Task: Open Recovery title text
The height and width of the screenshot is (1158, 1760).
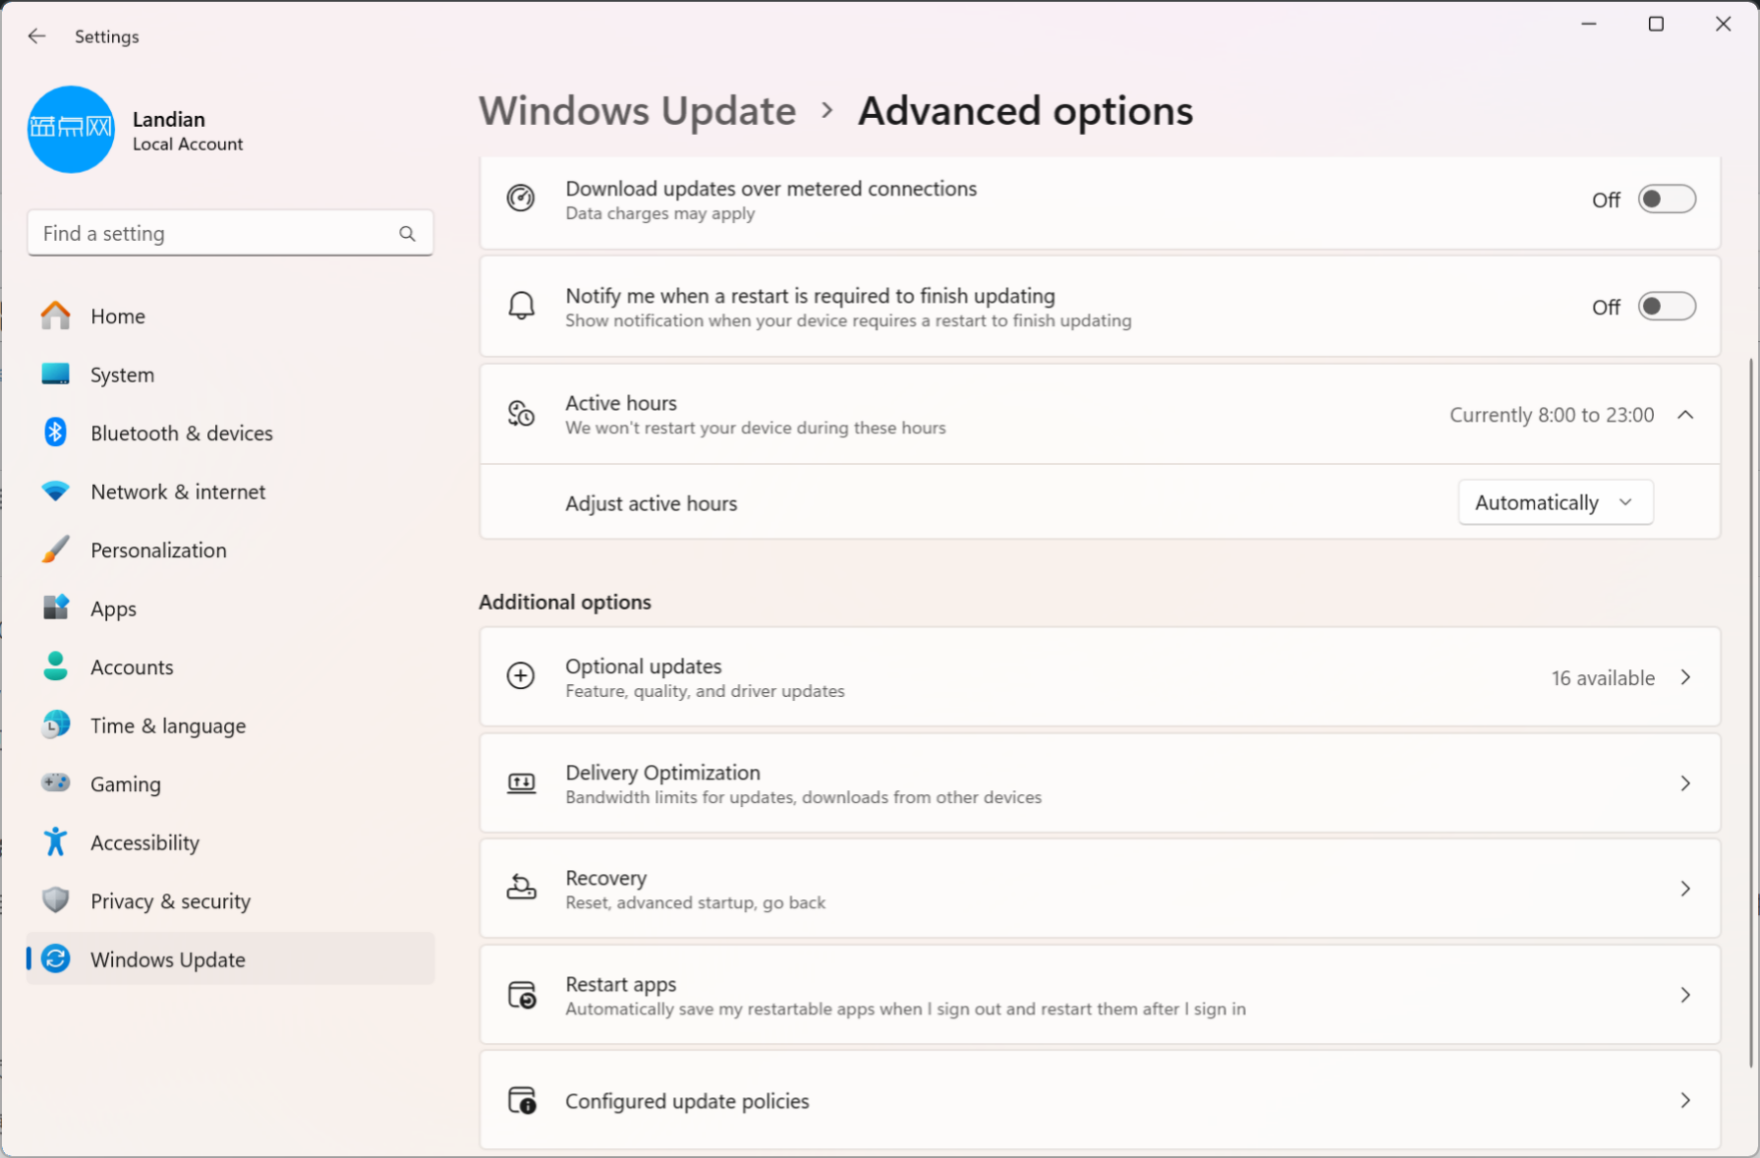Action: tap(606, 878)
